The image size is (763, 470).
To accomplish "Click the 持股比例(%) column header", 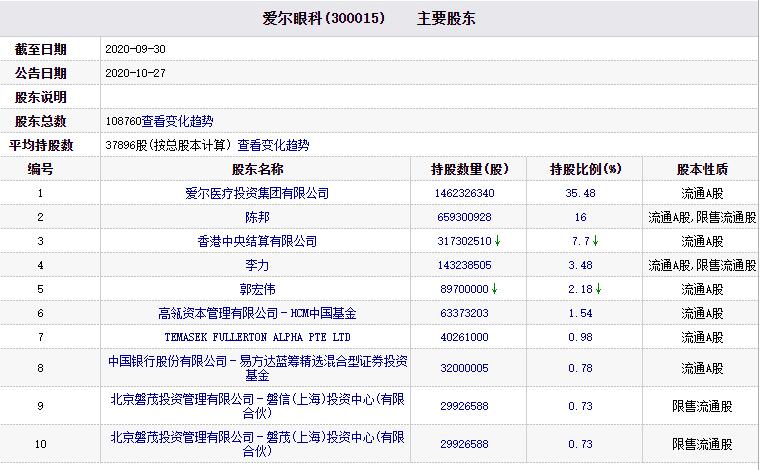I will coord(585,169).
